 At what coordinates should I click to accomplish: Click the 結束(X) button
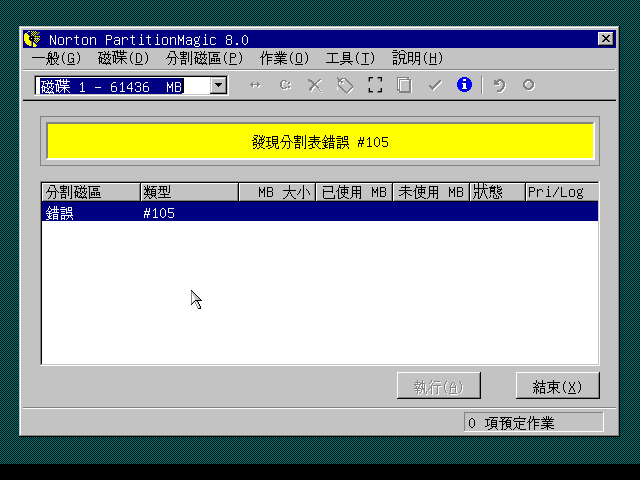tap(558, 386)
